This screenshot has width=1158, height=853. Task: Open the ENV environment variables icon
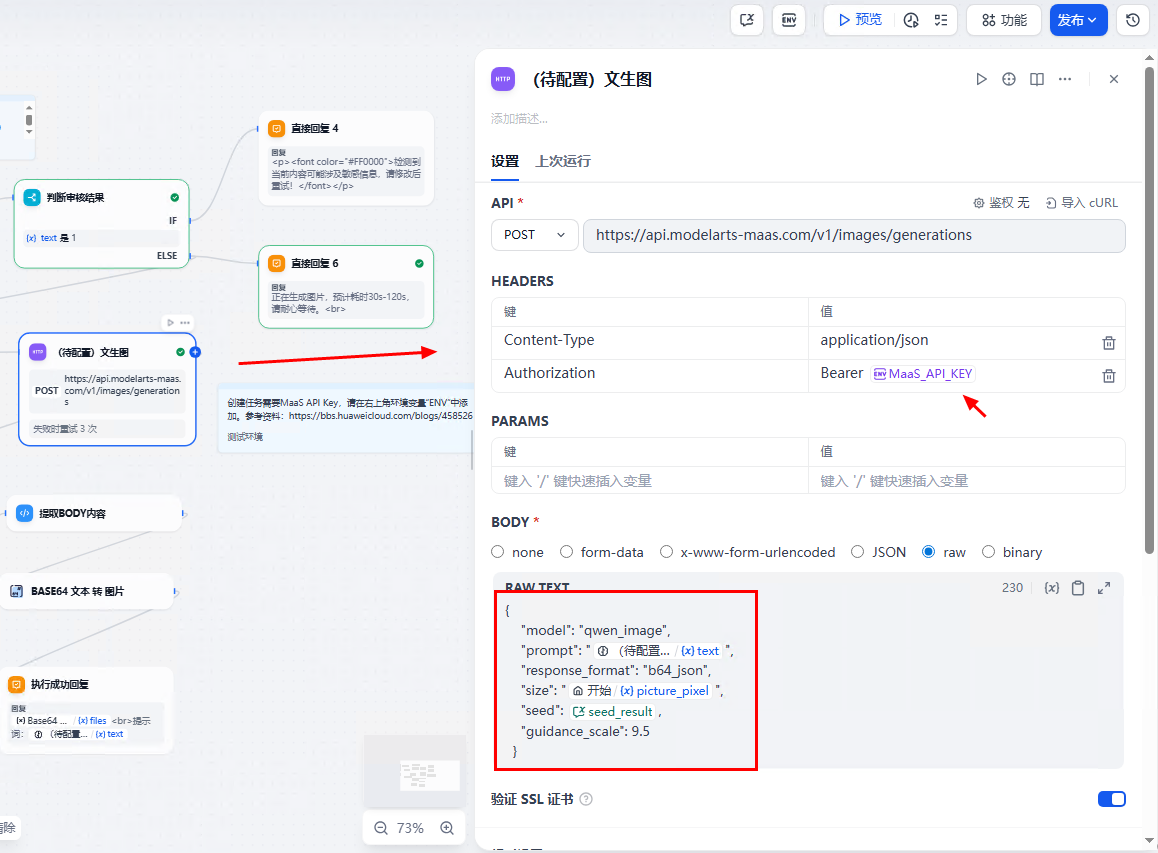point(789,20)
